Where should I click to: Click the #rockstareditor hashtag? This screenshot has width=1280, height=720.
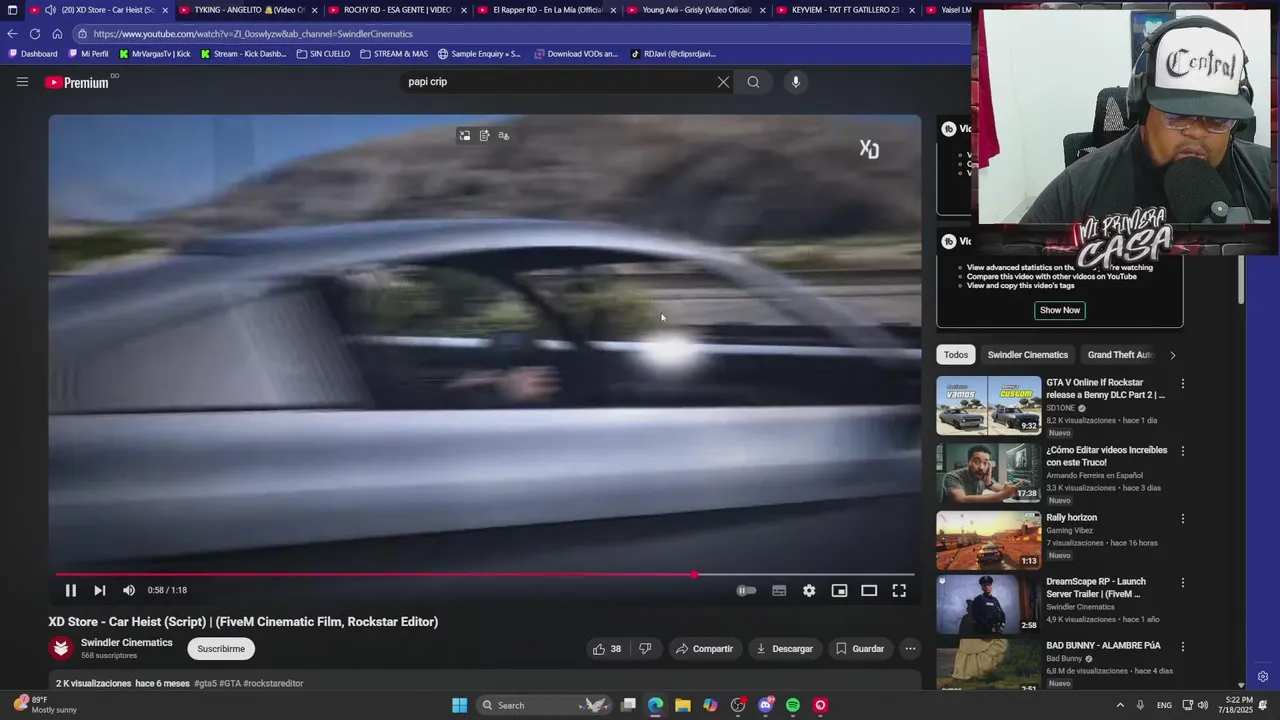(x=273, y=684)
